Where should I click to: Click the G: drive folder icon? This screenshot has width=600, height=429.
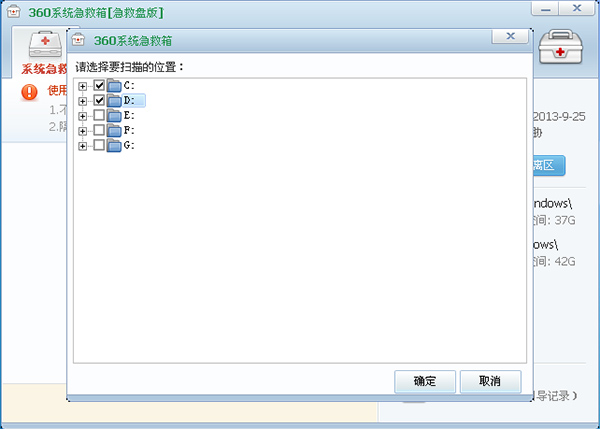click(114, 145)
